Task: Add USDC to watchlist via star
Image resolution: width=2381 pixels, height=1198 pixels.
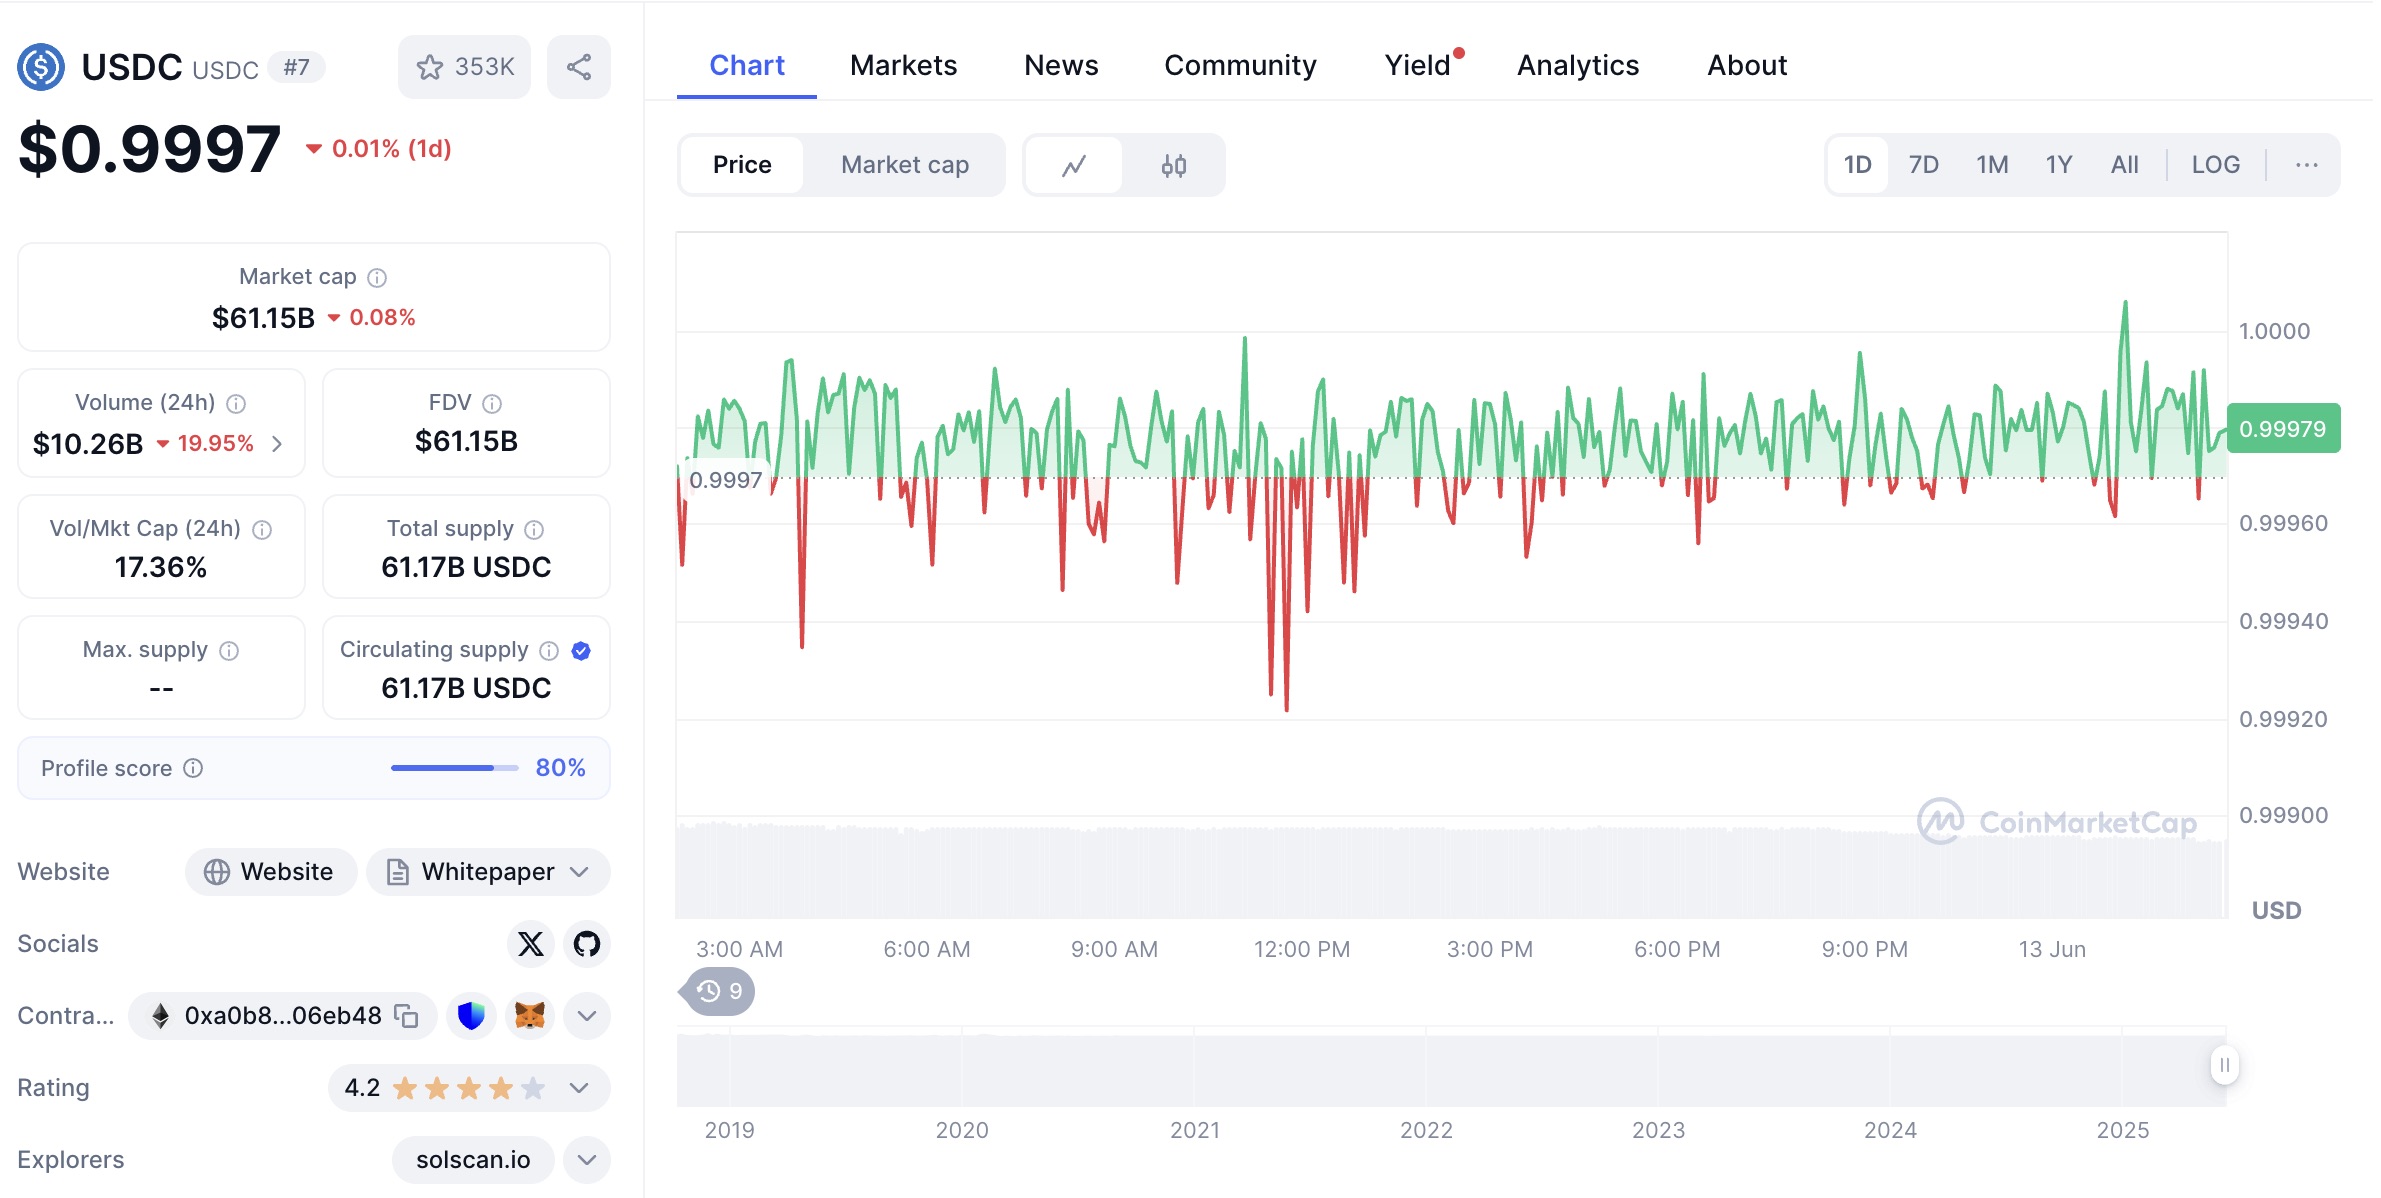Action: coord(464,67)
